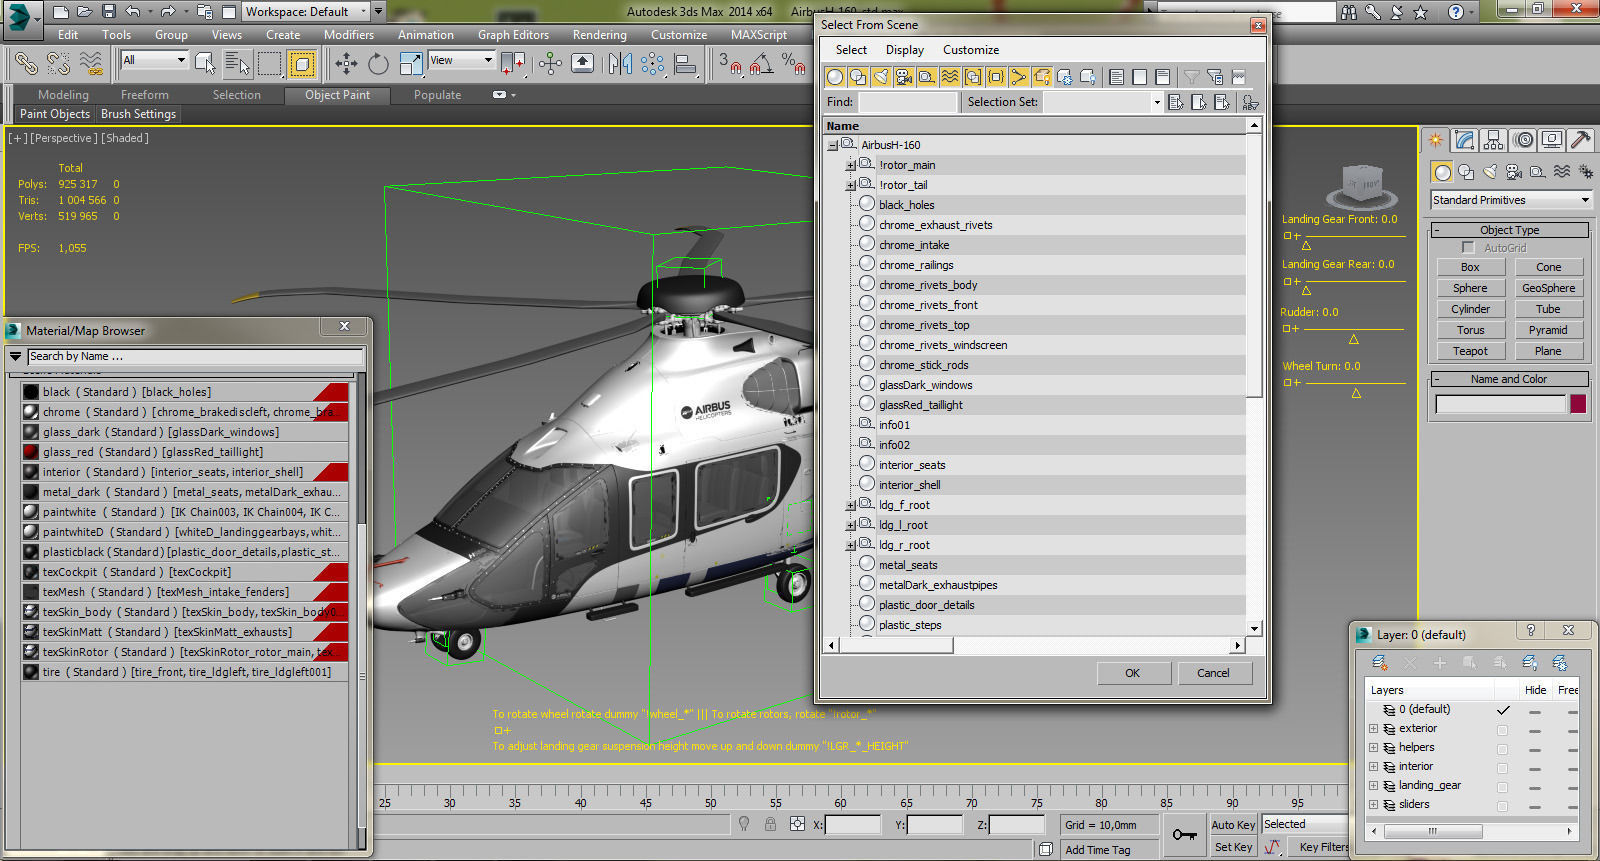Select Lights category in Create panel
The image size is (1600, 861).
1490,172
